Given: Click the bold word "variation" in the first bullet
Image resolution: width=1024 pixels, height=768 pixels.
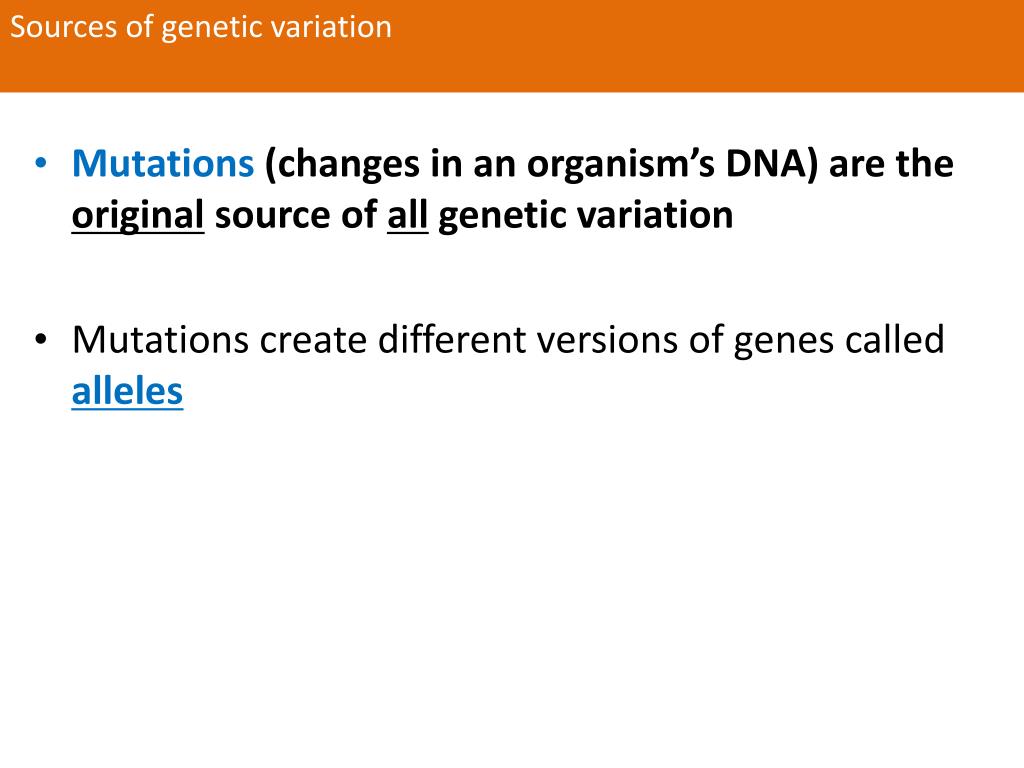Looking at the screenshot, I should point(656,215).
